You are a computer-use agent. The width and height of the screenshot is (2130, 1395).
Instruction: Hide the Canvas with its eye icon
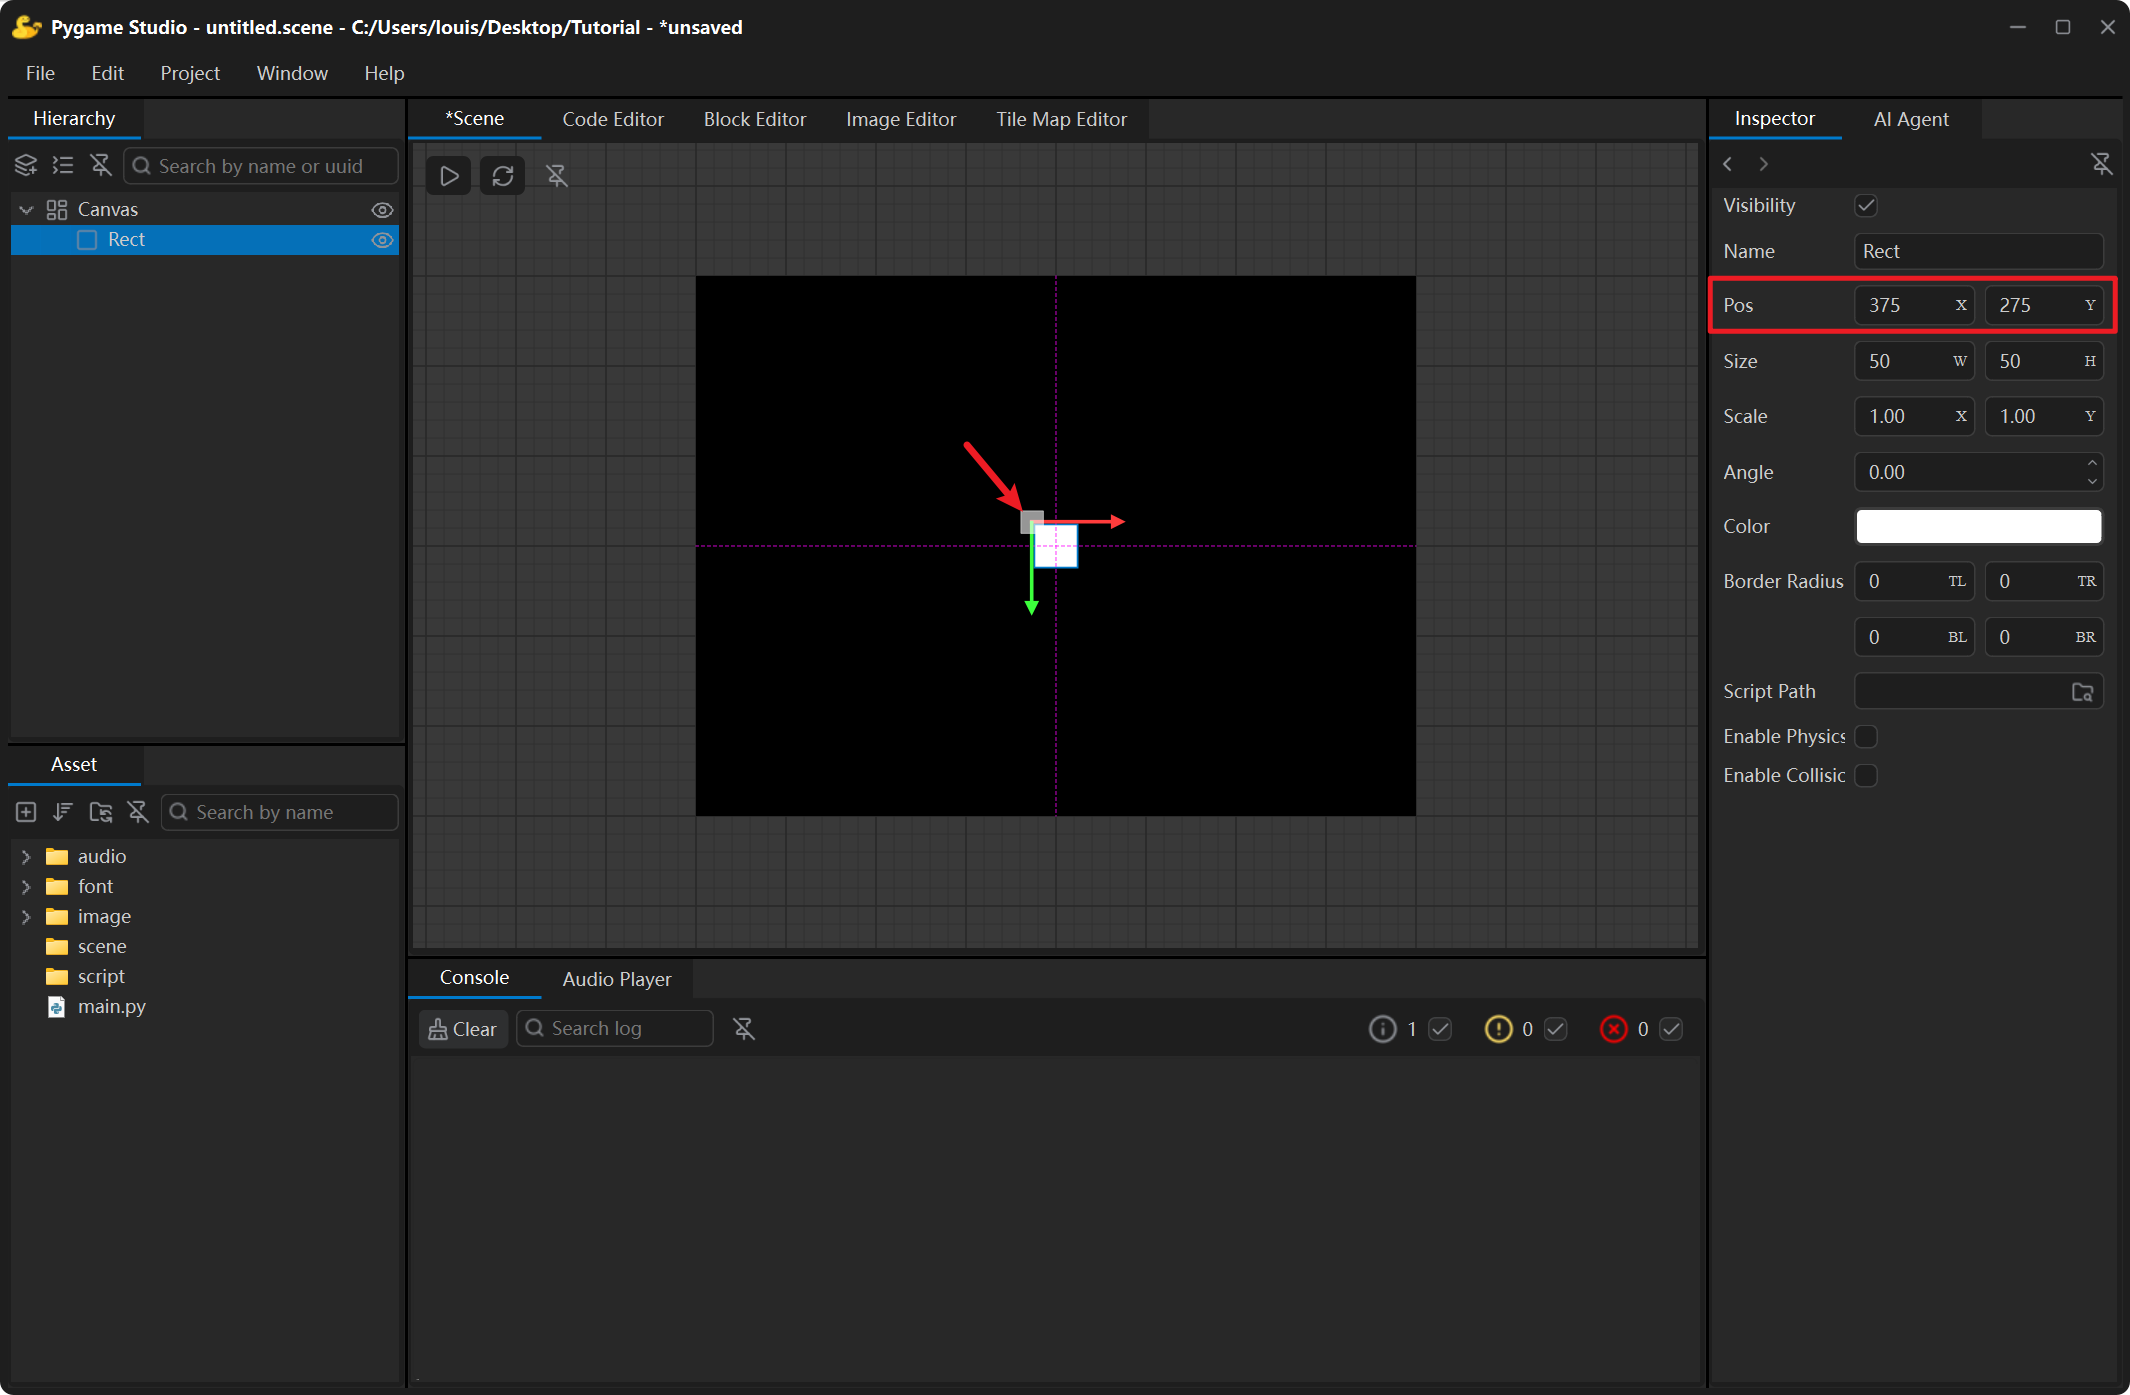point(382,210)
